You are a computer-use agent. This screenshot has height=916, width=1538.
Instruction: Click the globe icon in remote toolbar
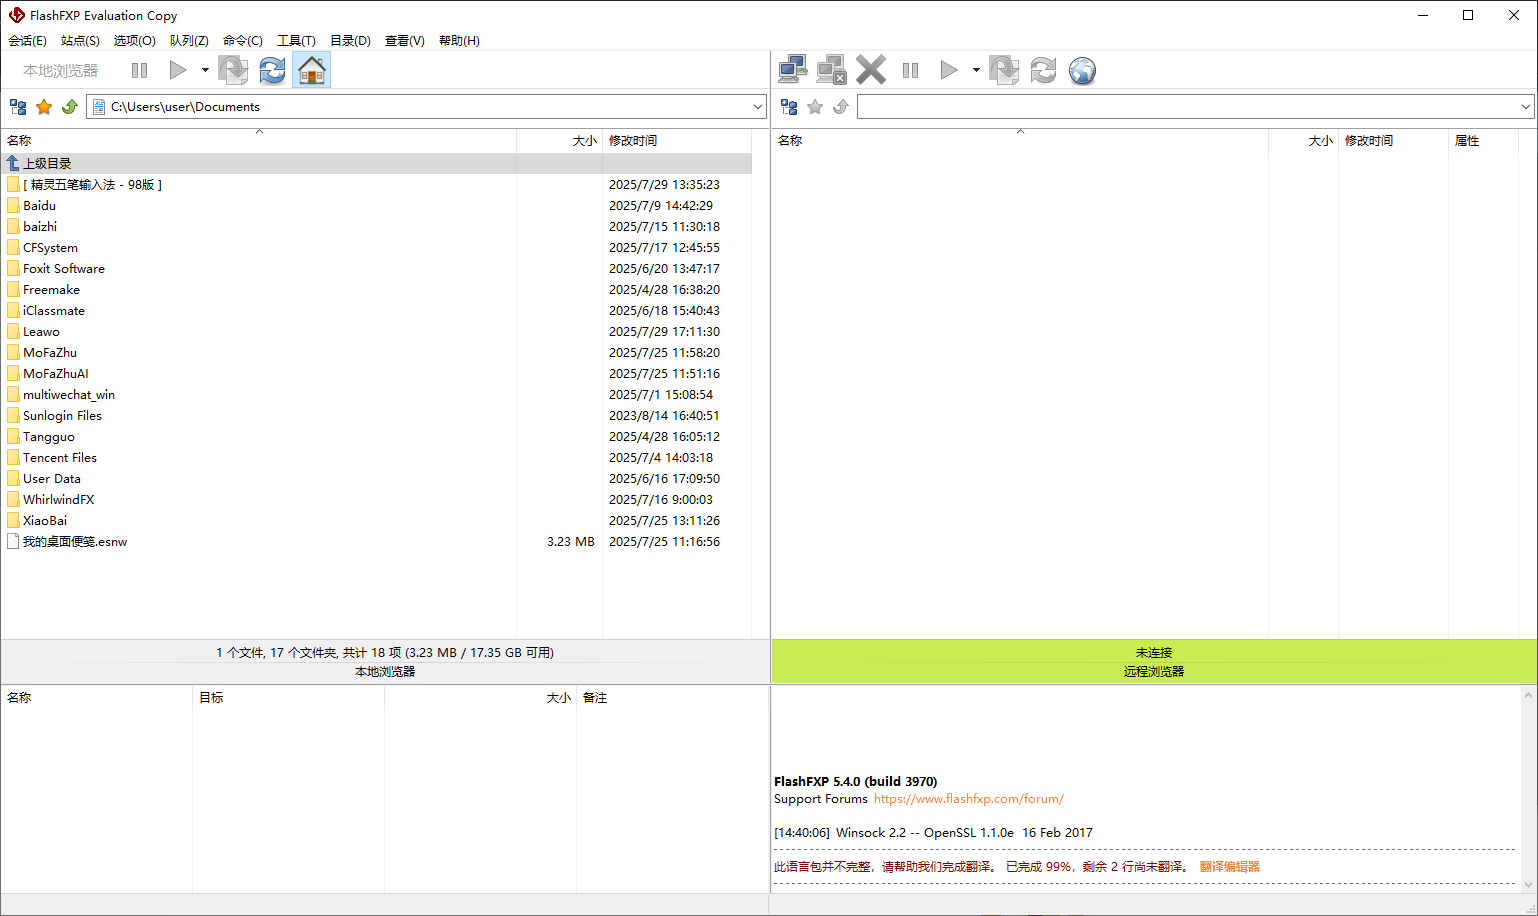pos(1082,70)
